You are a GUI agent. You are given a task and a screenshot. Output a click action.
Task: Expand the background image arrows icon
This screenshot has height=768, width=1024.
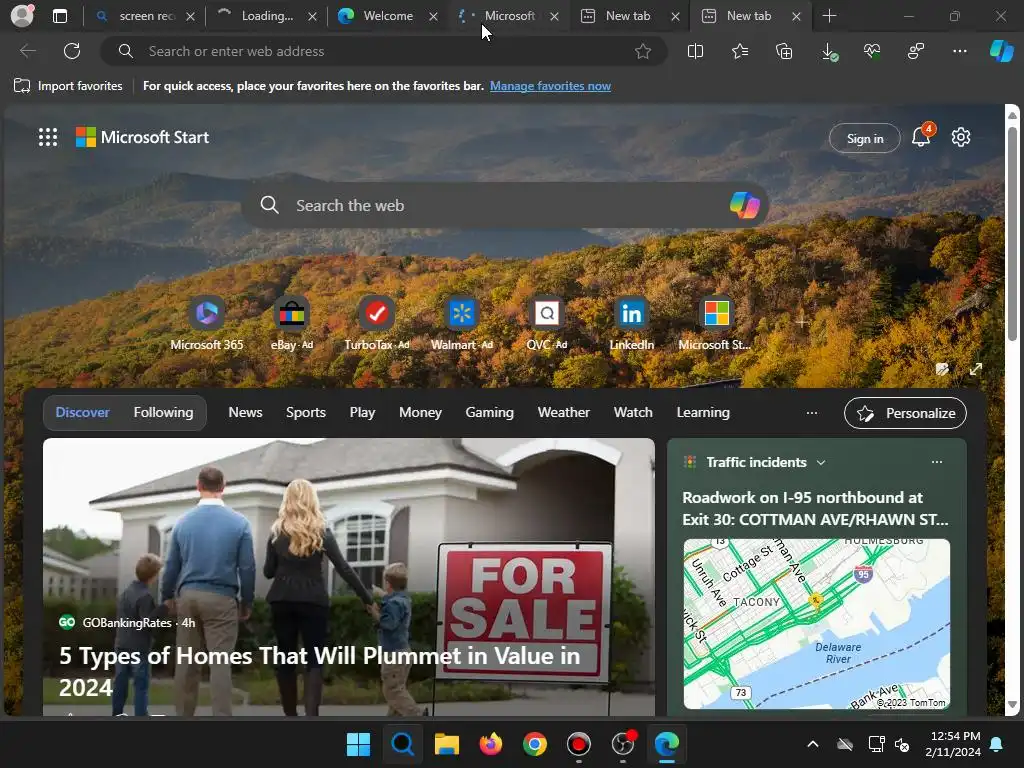976,369
